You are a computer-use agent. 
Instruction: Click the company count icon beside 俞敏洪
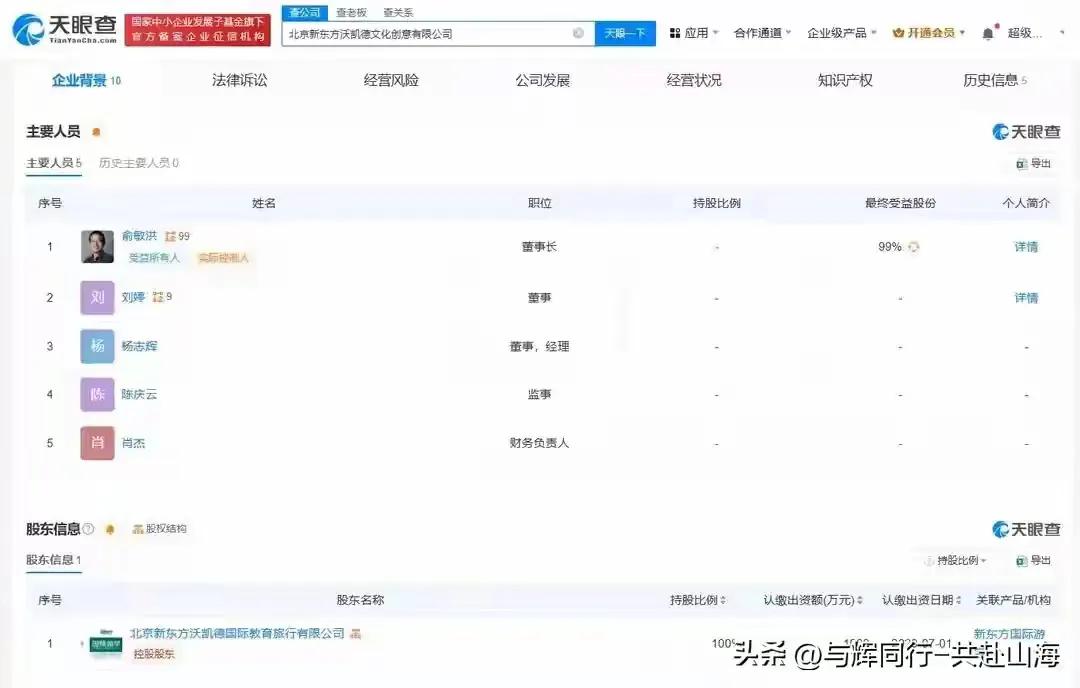[x=170, y=236]
